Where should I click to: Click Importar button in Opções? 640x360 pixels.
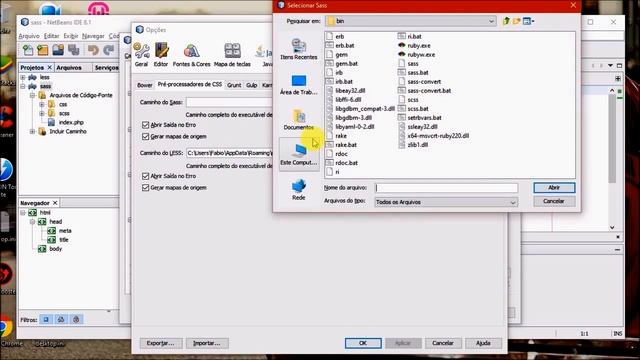coord(207,343)
